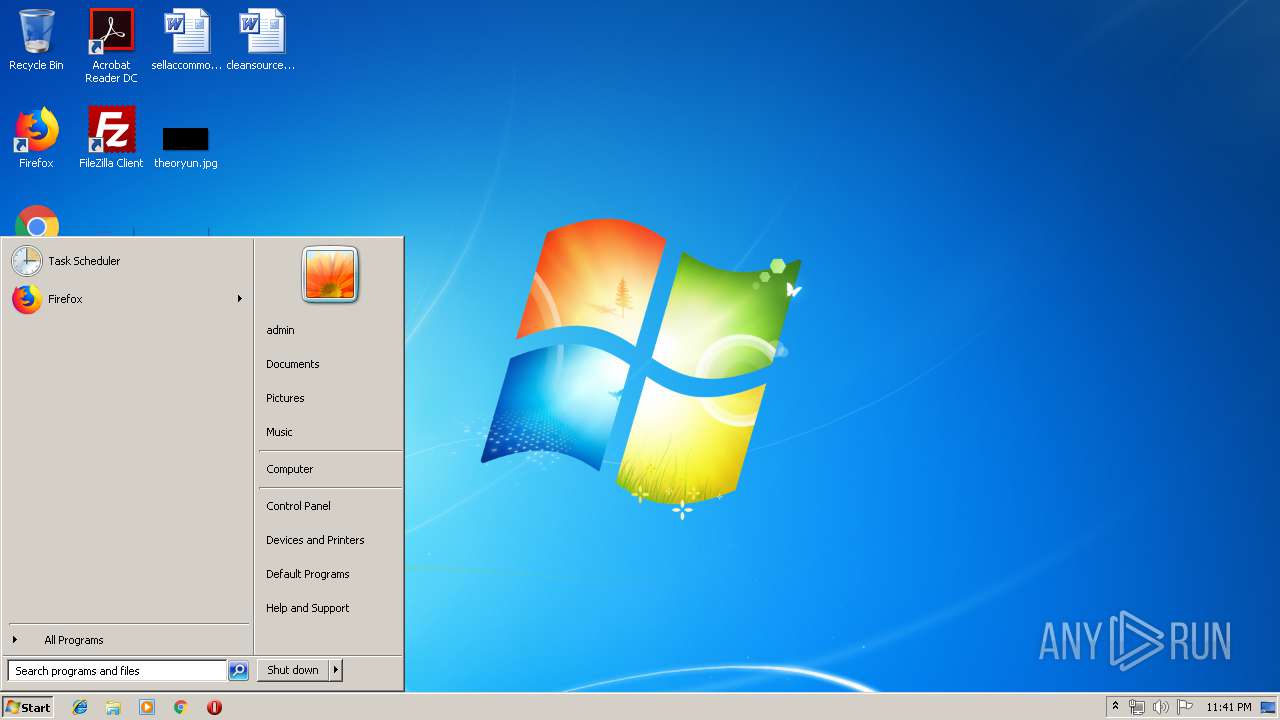Open the Recycle Bin desktop icon
This screenshot has width=1280, height=720.
click(x=36, y=40)
